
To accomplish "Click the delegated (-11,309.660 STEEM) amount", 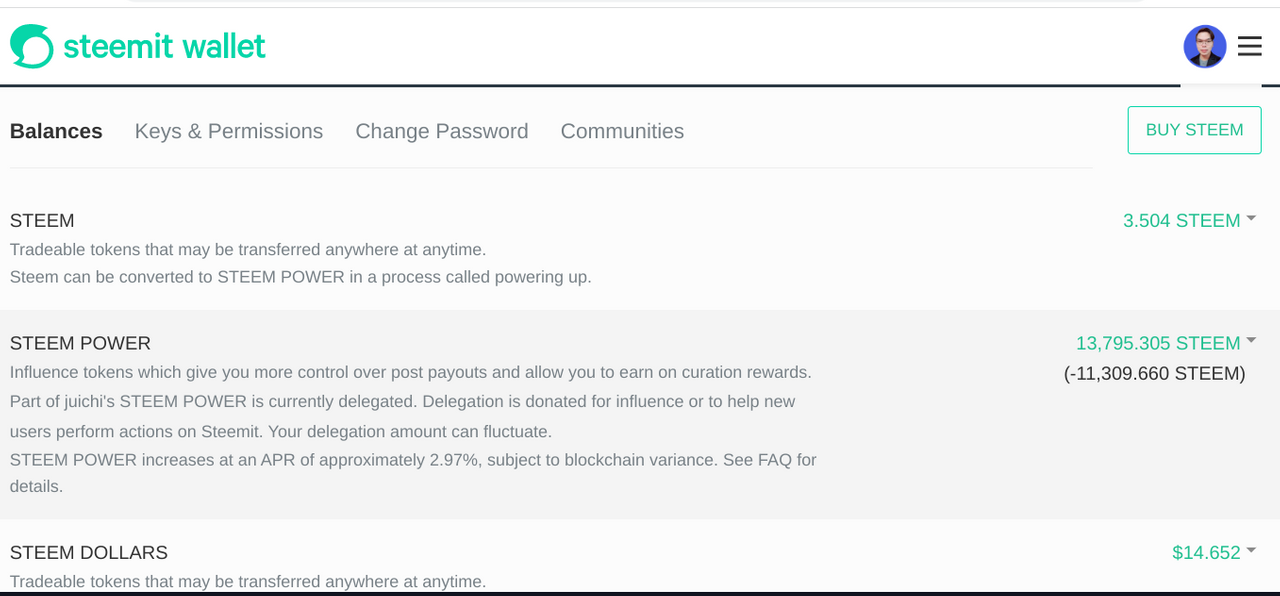I will click(1154, 374).
